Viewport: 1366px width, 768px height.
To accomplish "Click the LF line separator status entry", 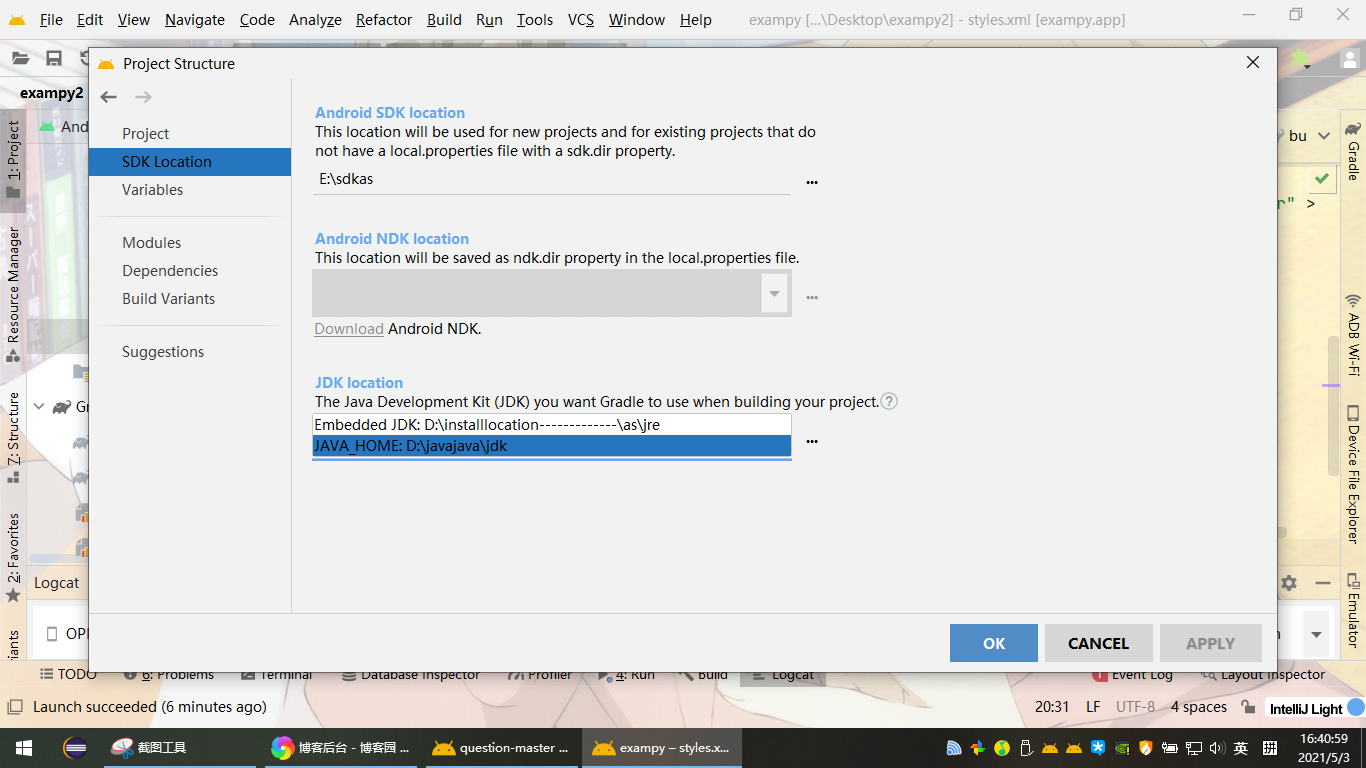I will click(1093, 707).
